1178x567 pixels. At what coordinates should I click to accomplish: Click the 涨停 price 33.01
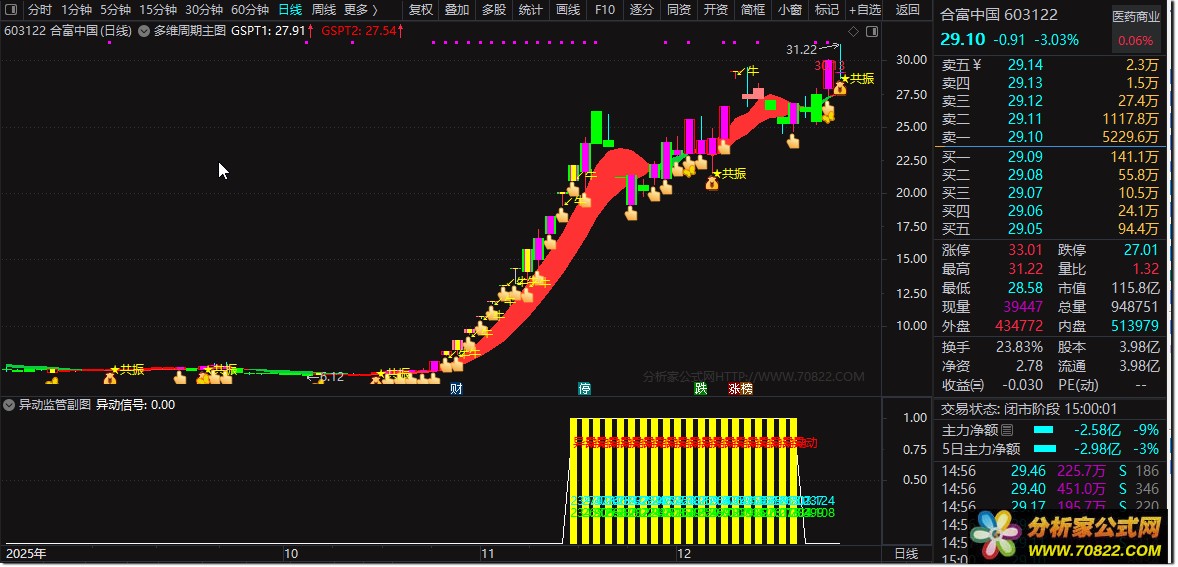click(x=1025, y=250)
